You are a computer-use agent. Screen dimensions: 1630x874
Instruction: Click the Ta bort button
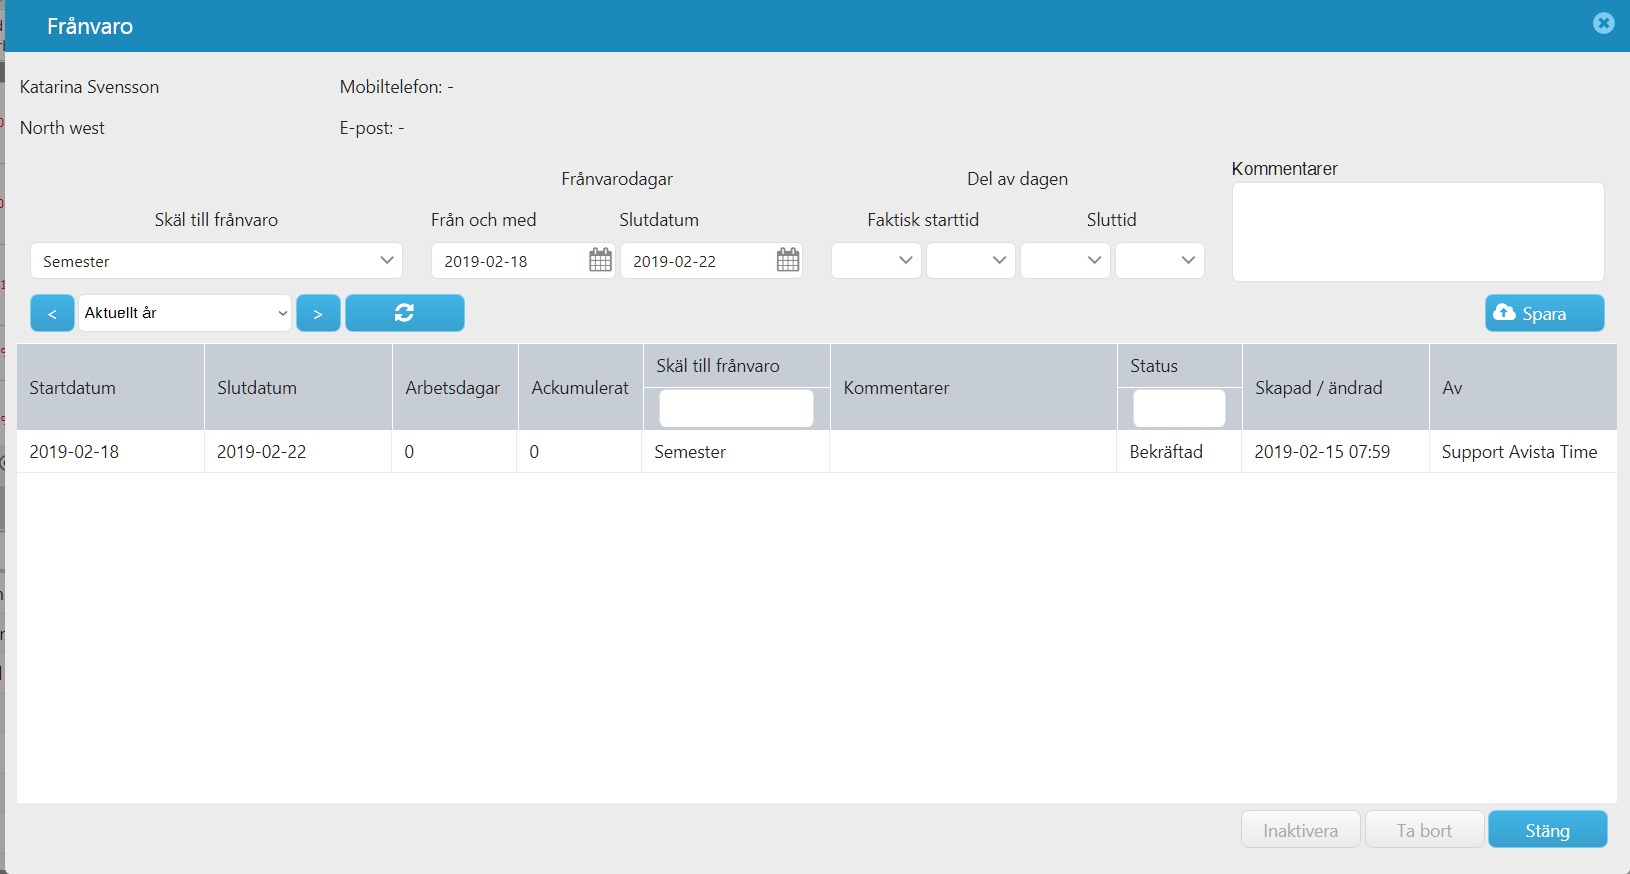point(1424,830)
